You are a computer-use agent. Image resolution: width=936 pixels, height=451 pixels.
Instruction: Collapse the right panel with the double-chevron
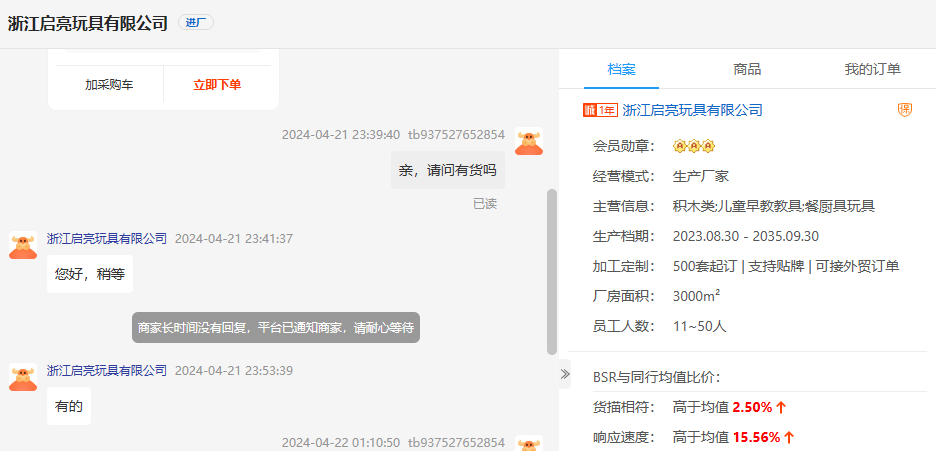[565, 374]
